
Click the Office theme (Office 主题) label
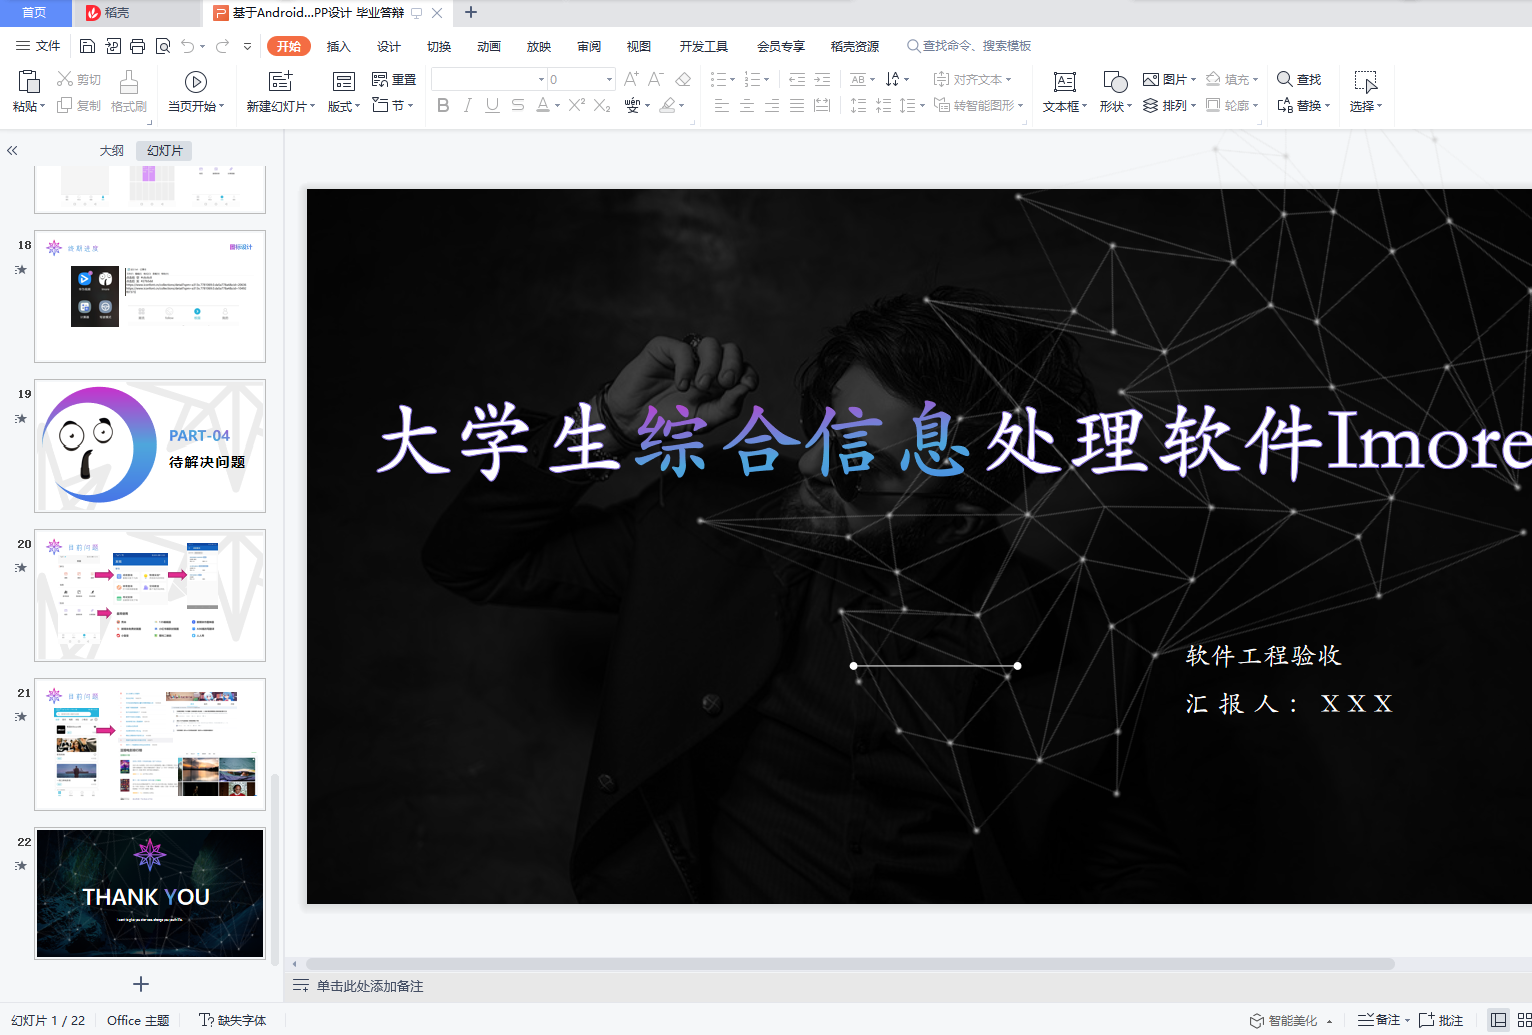pyautogui.click(x=138, y=1020)
